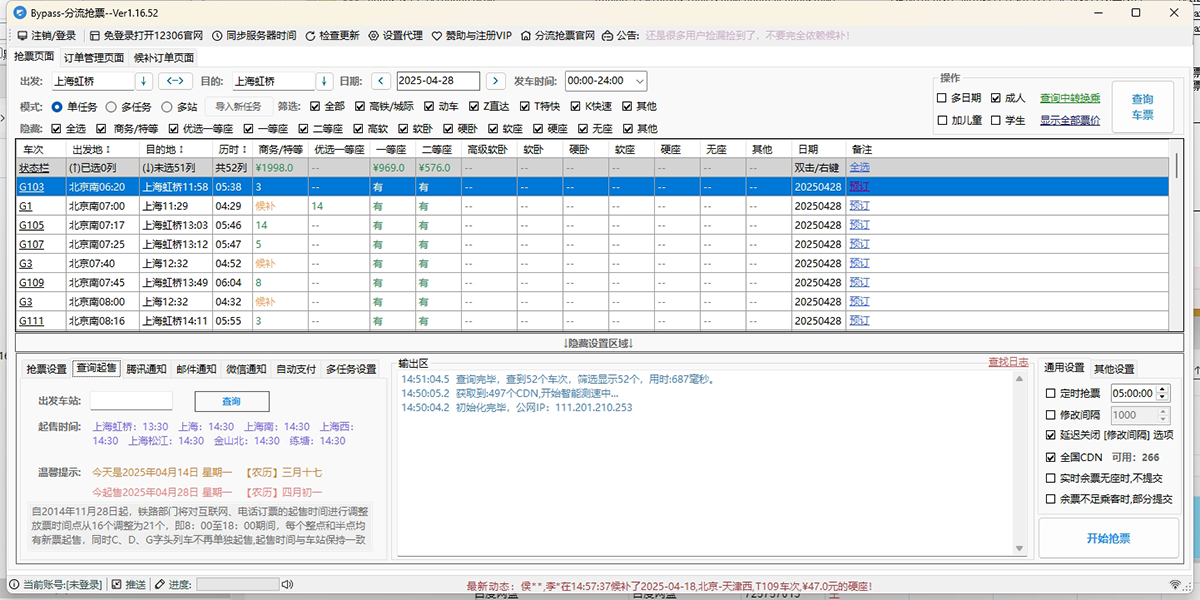Click the down arrow next to 出发 station
Screen dimensions: 1200x600
pos(143,81)
